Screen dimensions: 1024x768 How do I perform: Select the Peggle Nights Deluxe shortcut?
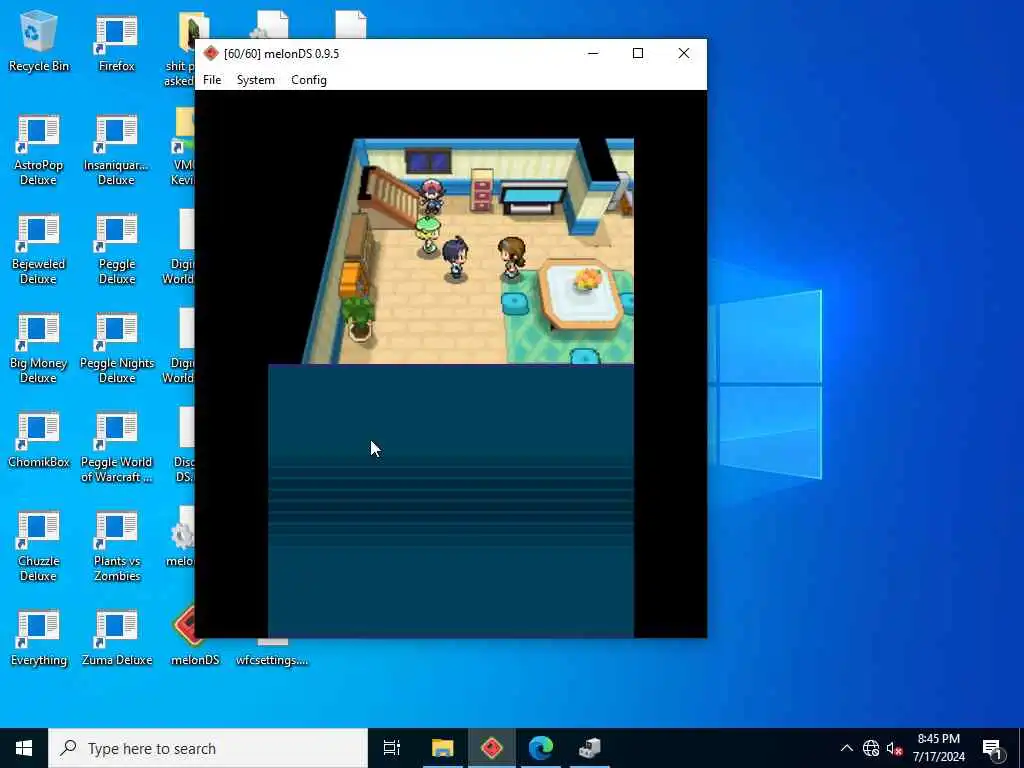(116, 349)
